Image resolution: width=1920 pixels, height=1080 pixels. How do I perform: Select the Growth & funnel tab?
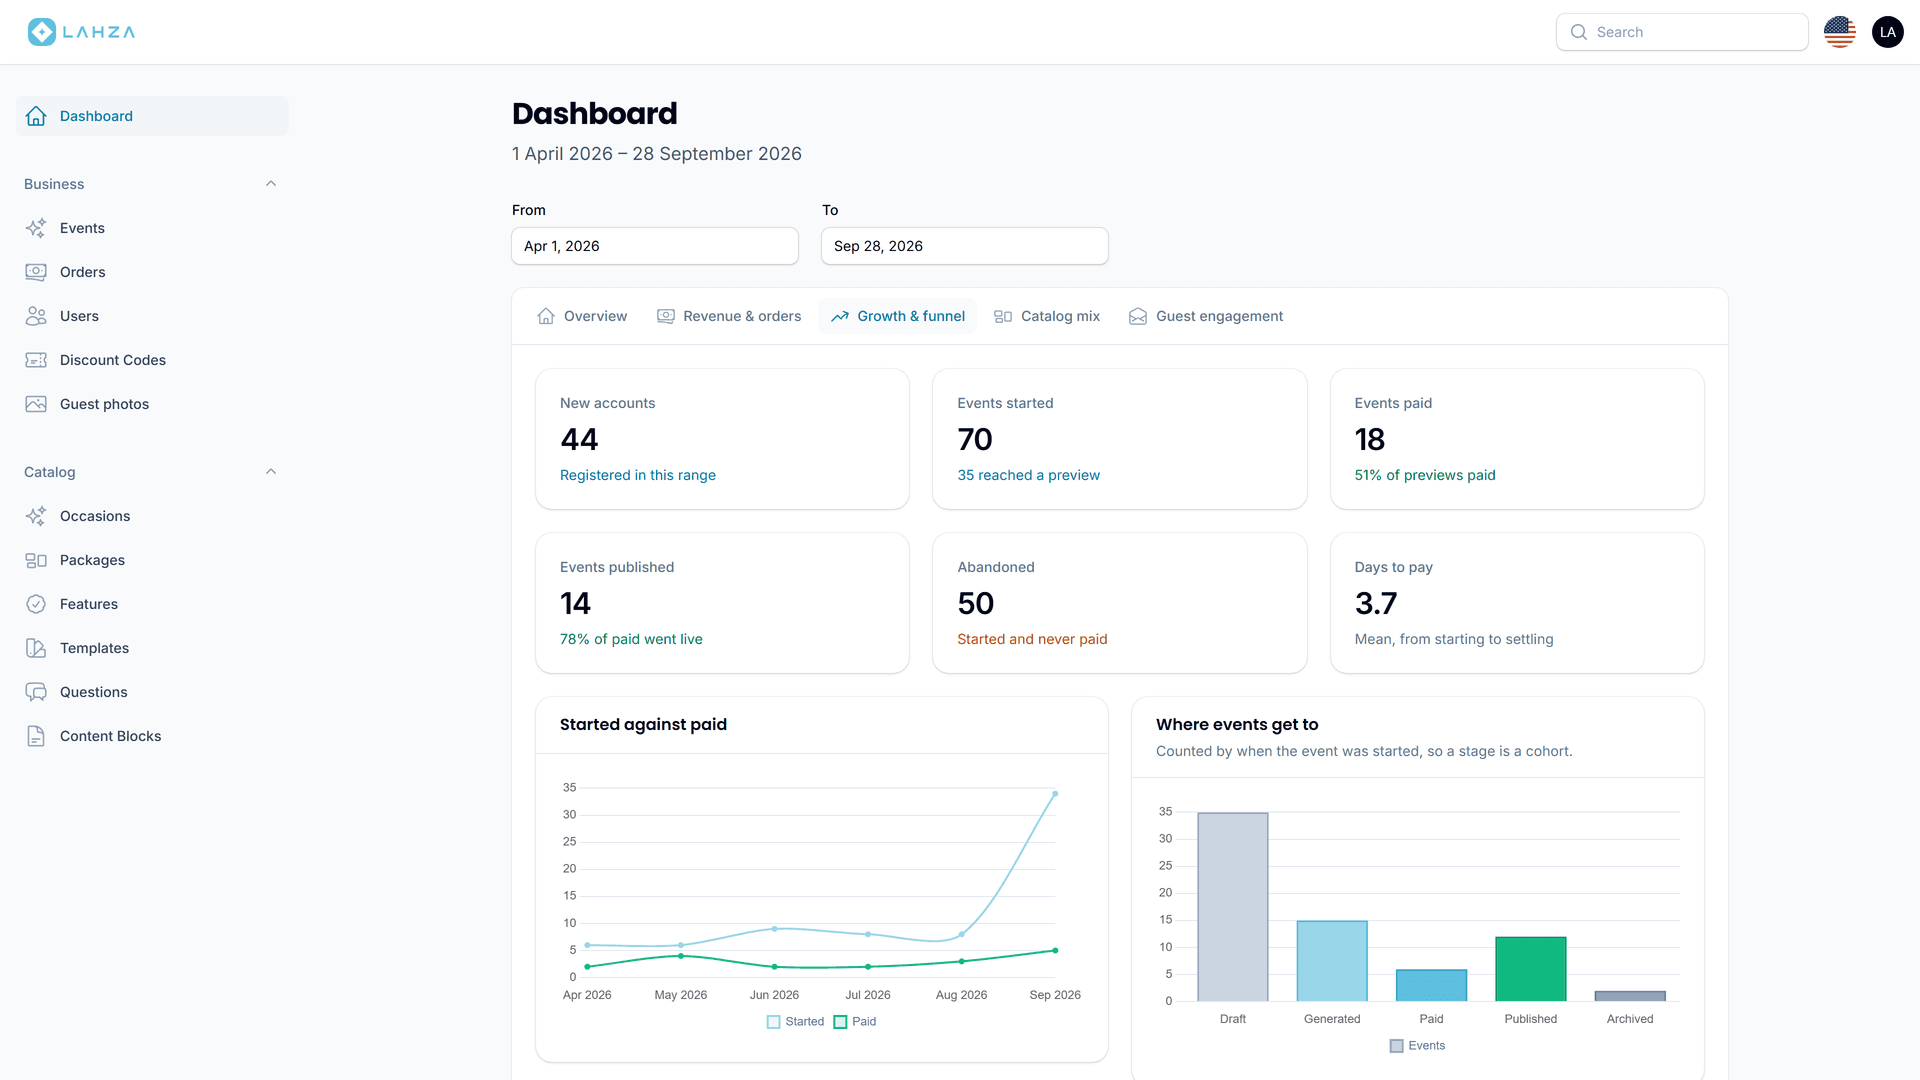pos(898,316)
